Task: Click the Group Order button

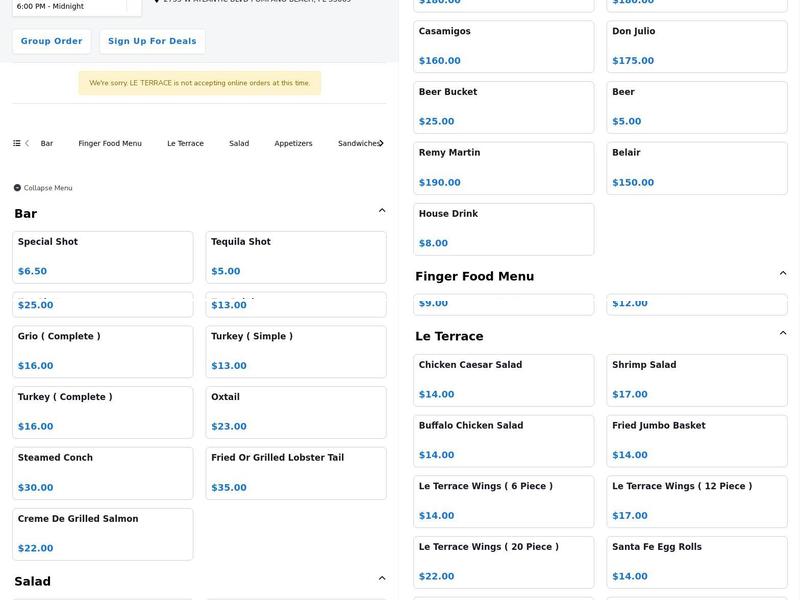Action: pyautogui.click(x=51, y=42)
